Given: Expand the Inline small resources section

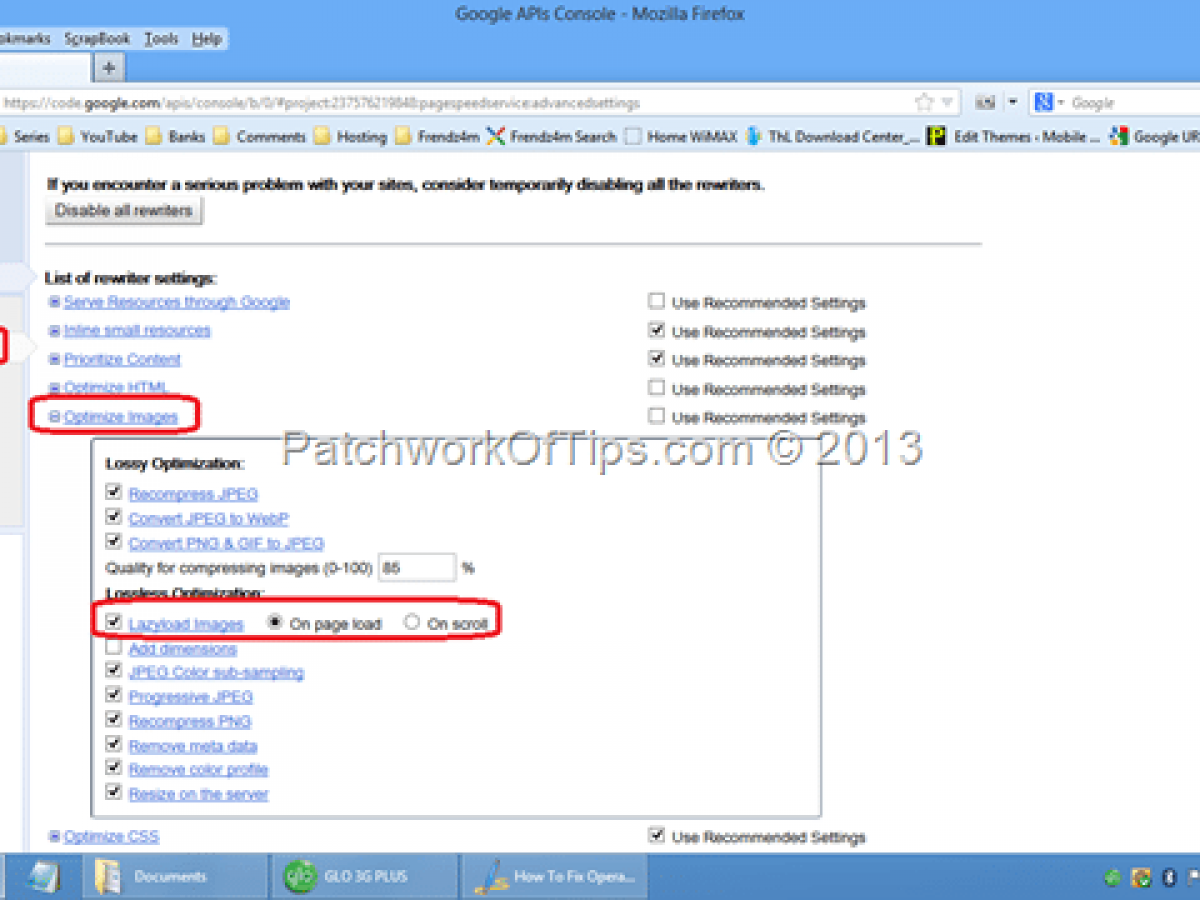Looking at the screenshot, I should (55, 330).
